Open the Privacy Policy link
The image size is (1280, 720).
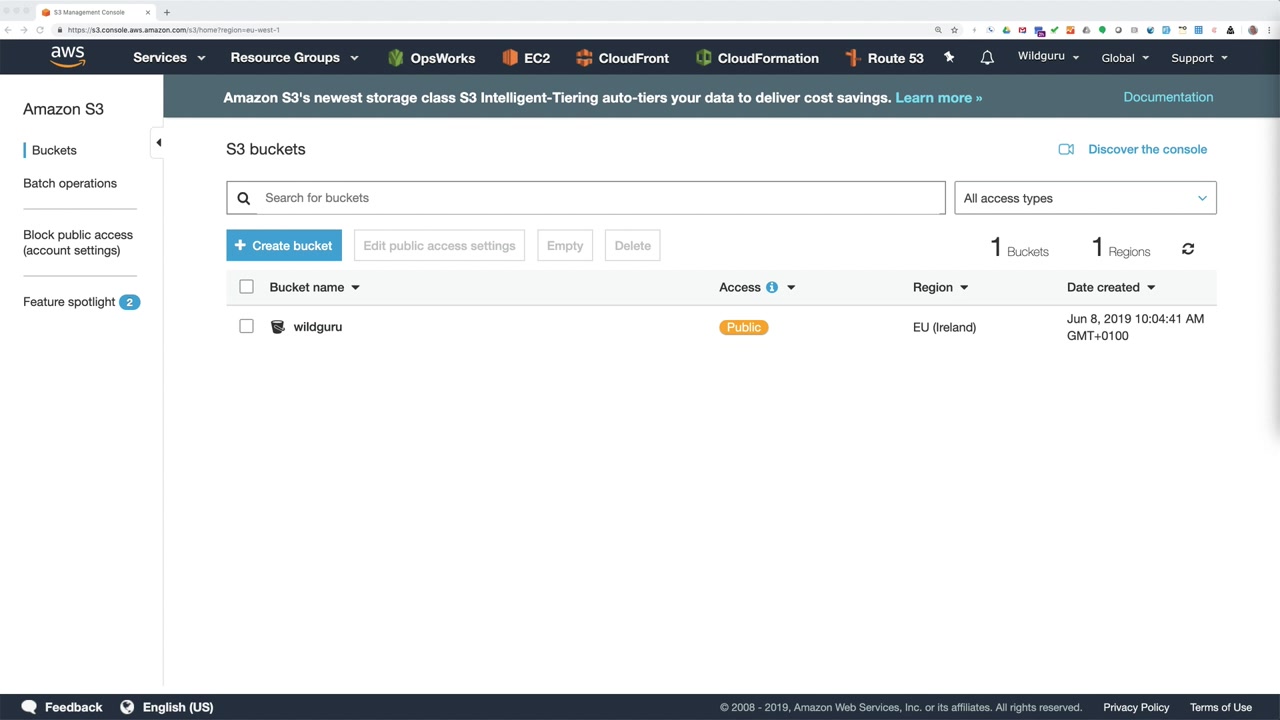[x=1136, y=707]
